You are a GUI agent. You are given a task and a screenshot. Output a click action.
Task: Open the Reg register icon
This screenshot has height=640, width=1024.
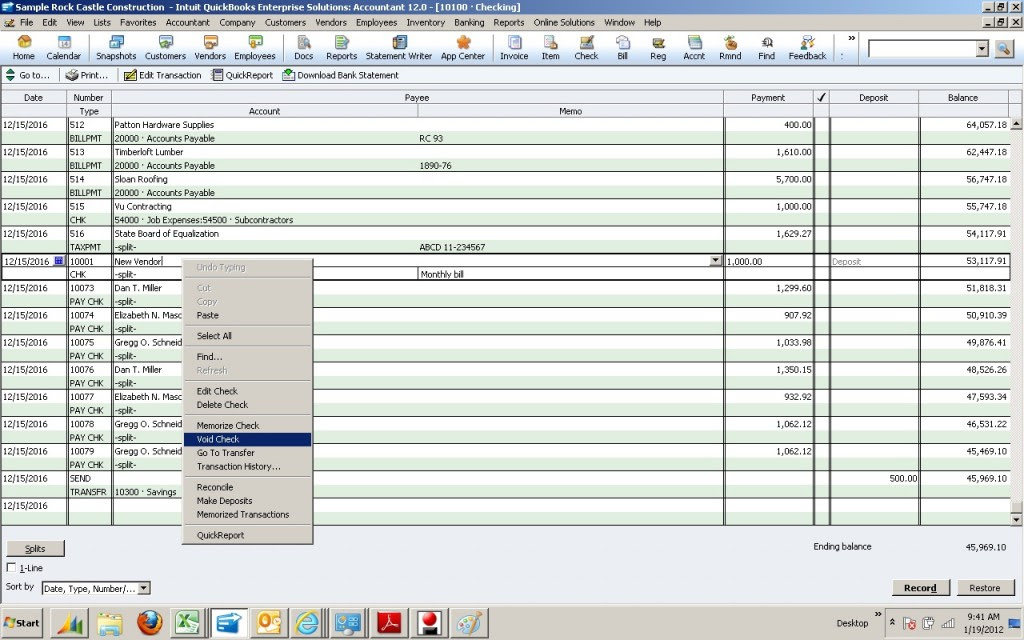pyautogui.click(x=658, y=48)
